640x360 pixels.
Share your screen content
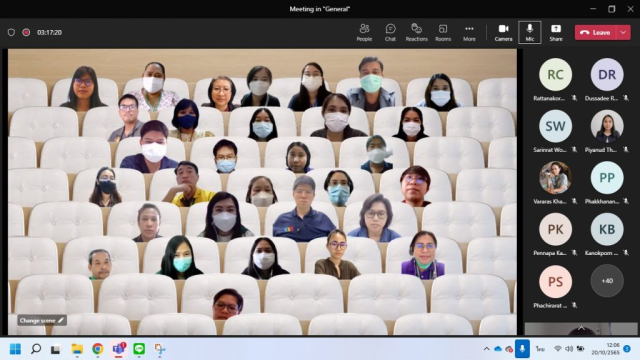click(x=556, y=33)
